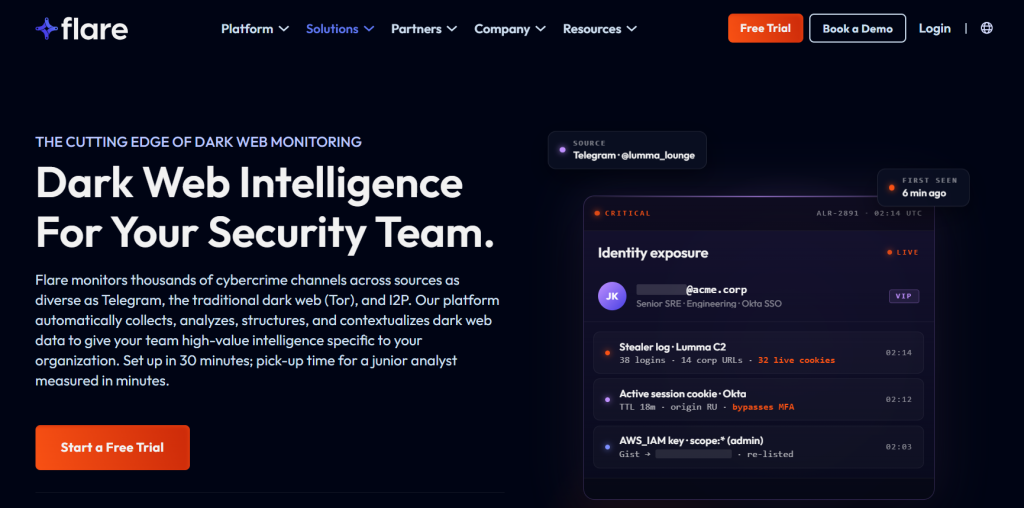Click the Source Telegram @lumma_lounge chip
This screenshot has width=1024, height=508.
pyautogui.click(x=627, y=150)
